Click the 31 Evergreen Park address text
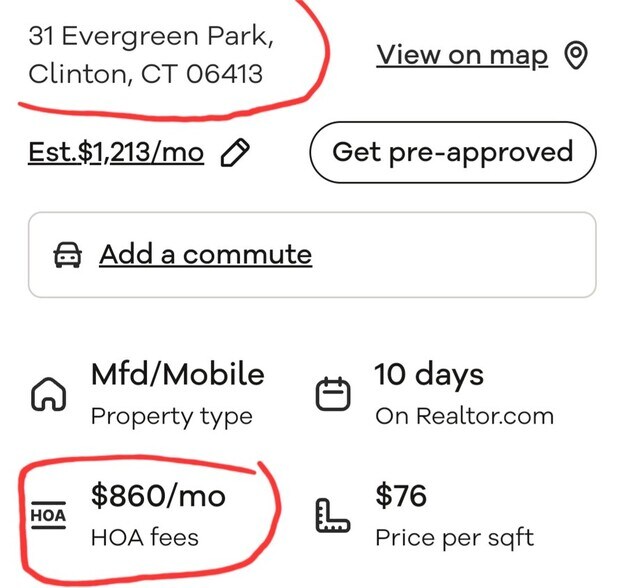The image size is (621, 588). tap(151, 37)
